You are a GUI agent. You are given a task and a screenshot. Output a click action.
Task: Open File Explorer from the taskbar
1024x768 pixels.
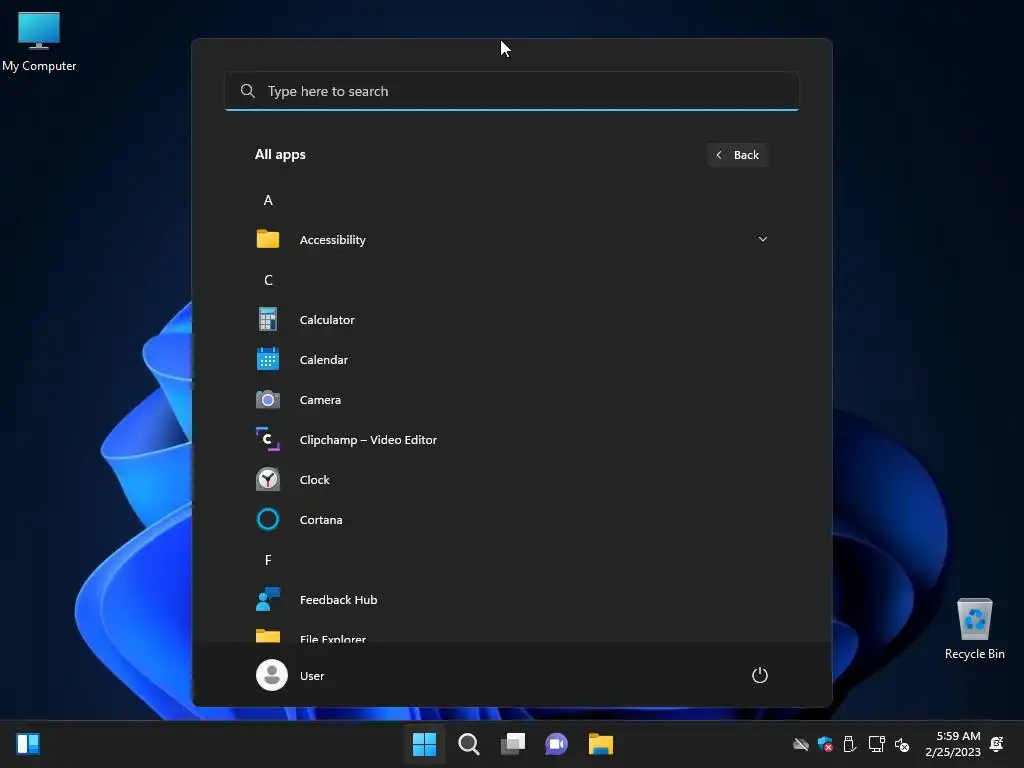click(601, 744)
